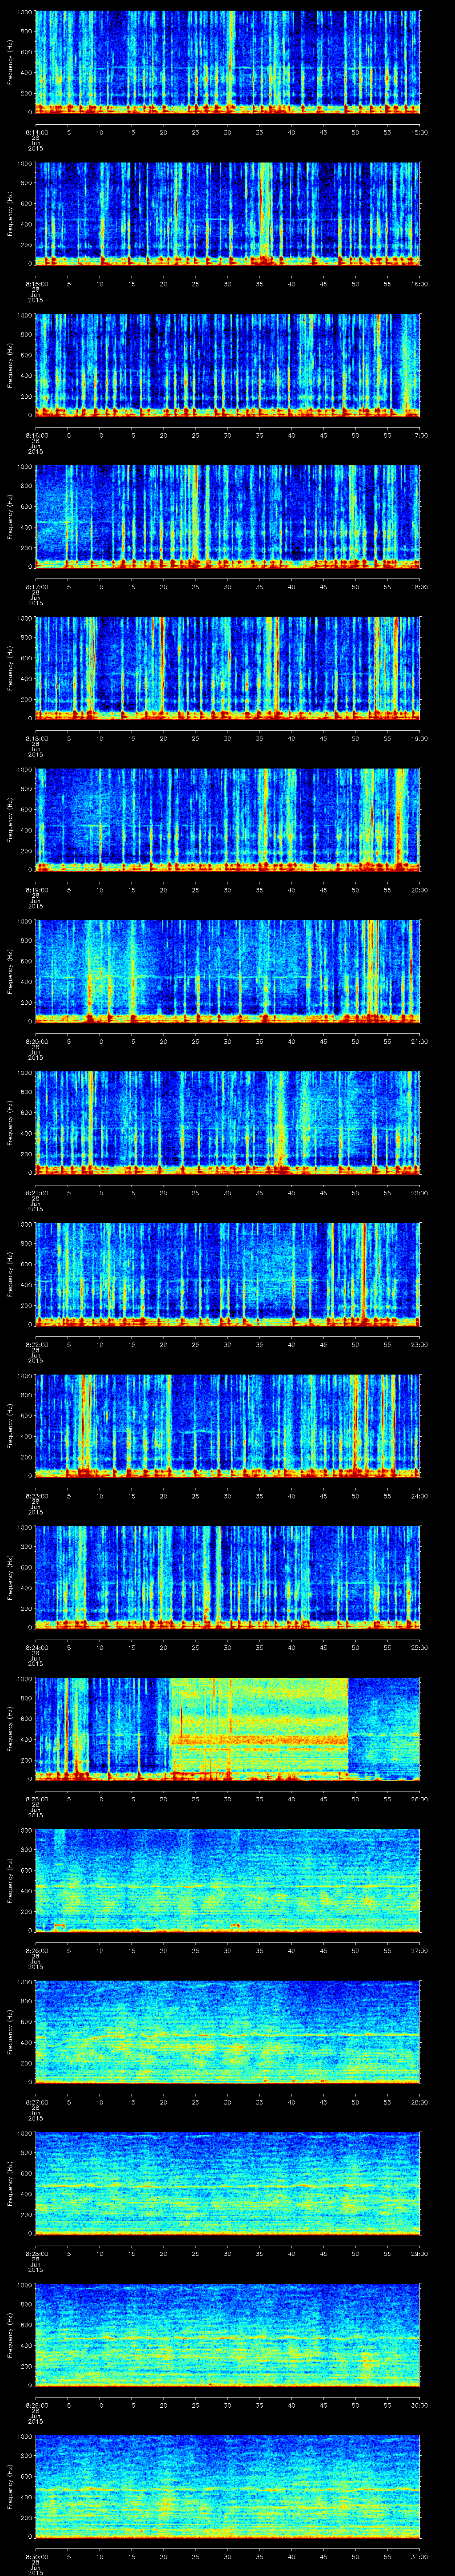
Task: Click the spectrogram panel starting at 8:28:00
Action: click(228, 2183)
